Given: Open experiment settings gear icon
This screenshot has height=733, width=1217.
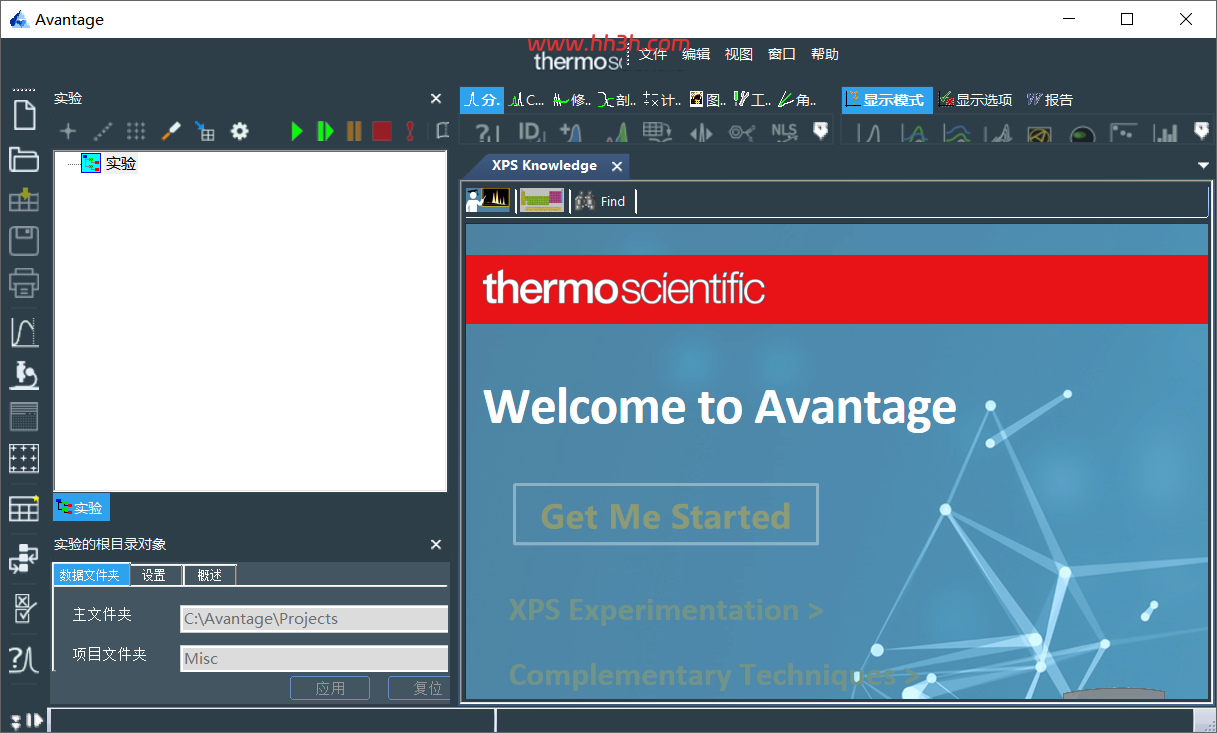Looking at the screenshot, I should pyautogui.click(x=240, y=131).
